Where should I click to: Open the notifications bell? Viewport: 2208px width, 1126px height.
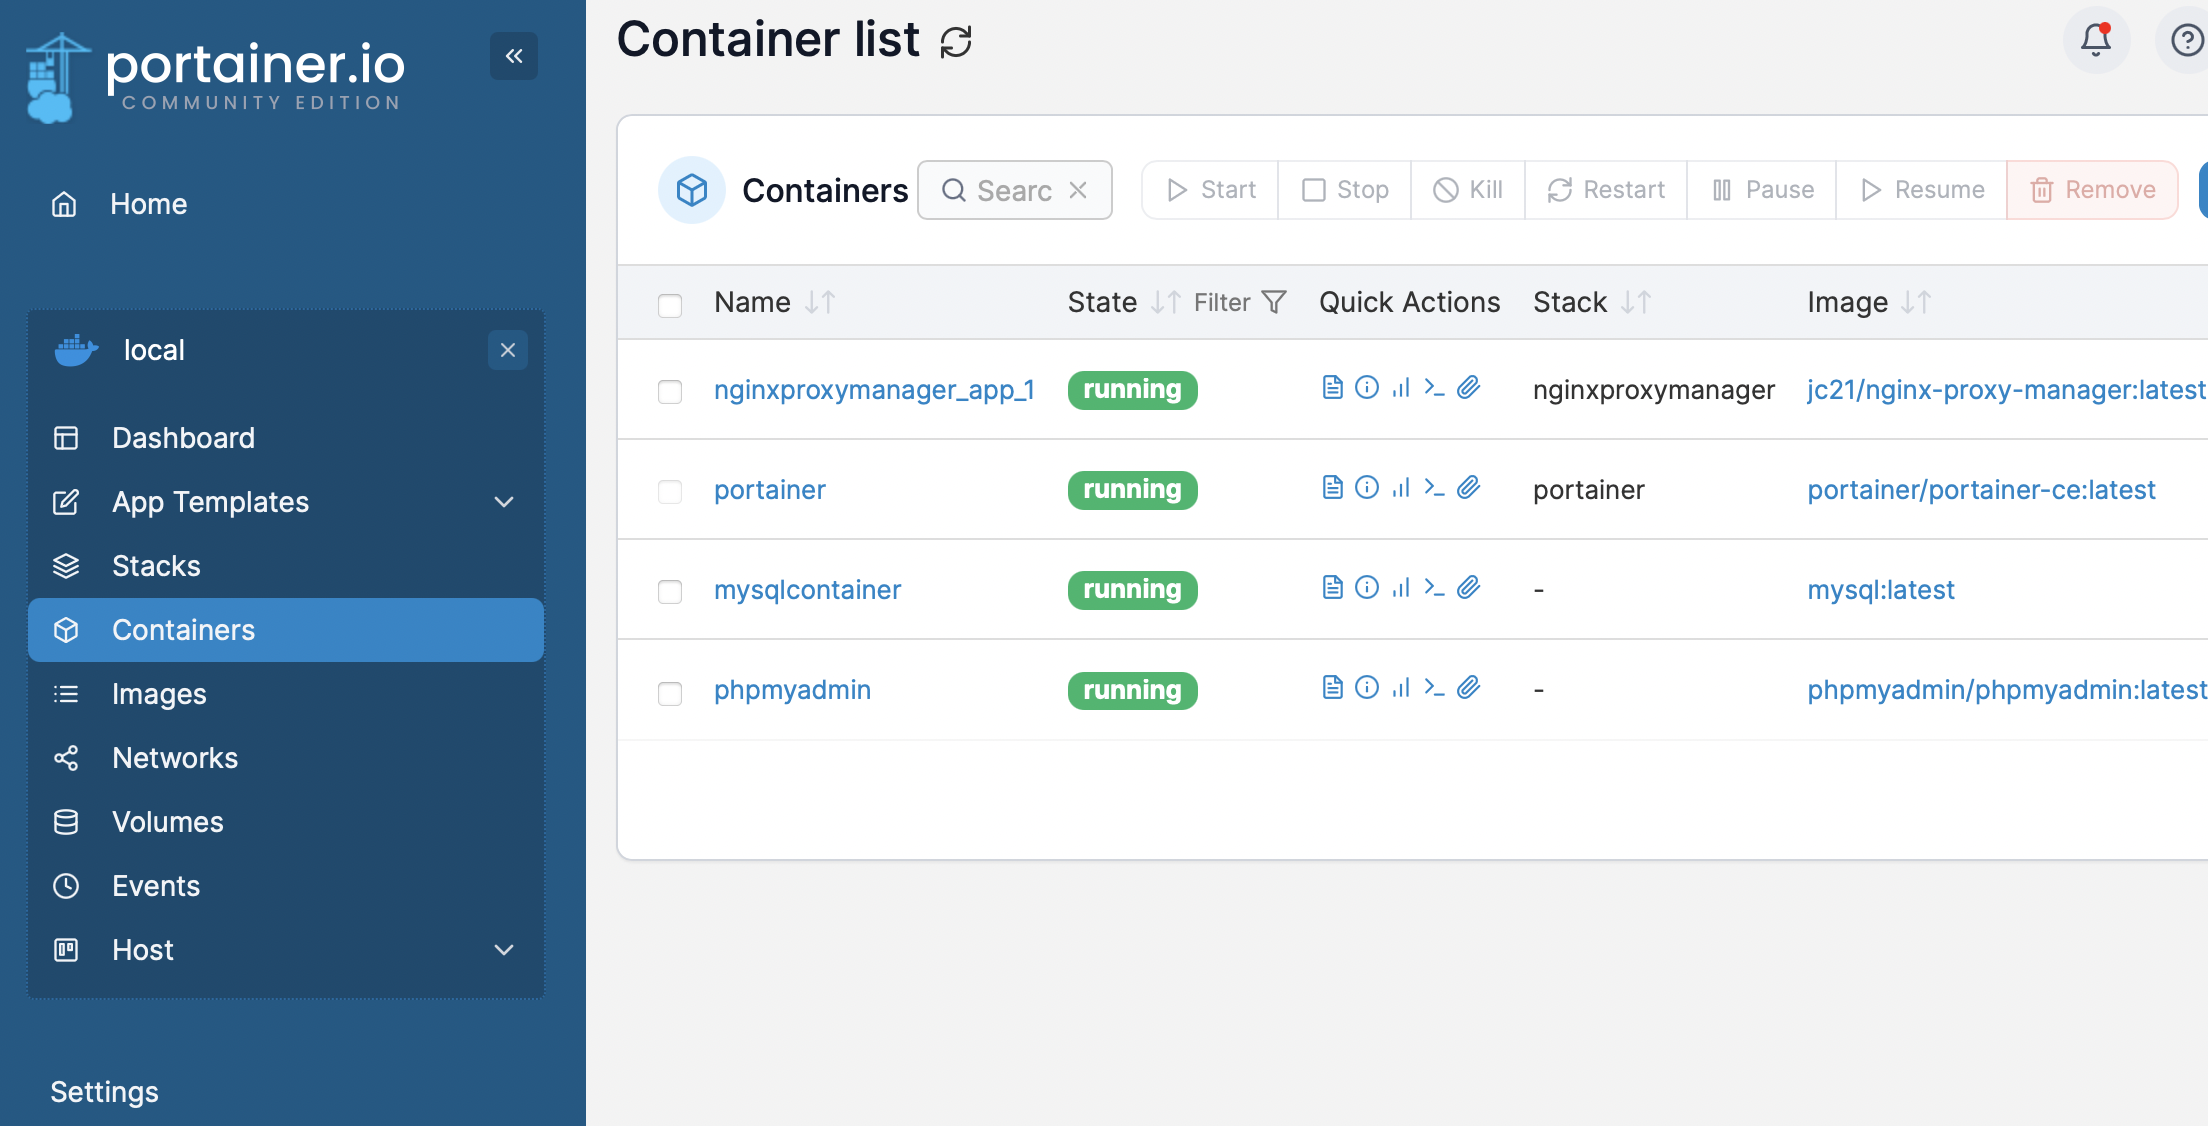pyautogui.click(x=2096, y=40)
